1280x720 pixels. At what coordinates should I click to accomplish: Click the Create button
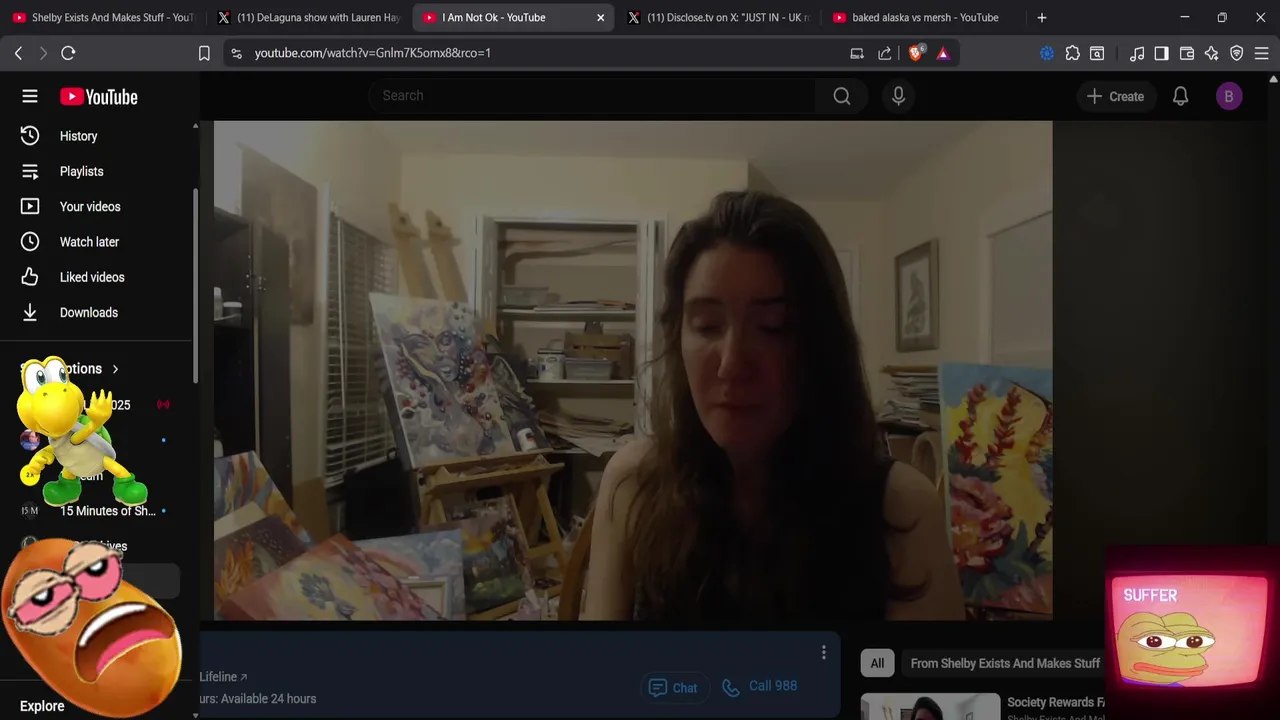point(1115,96)
